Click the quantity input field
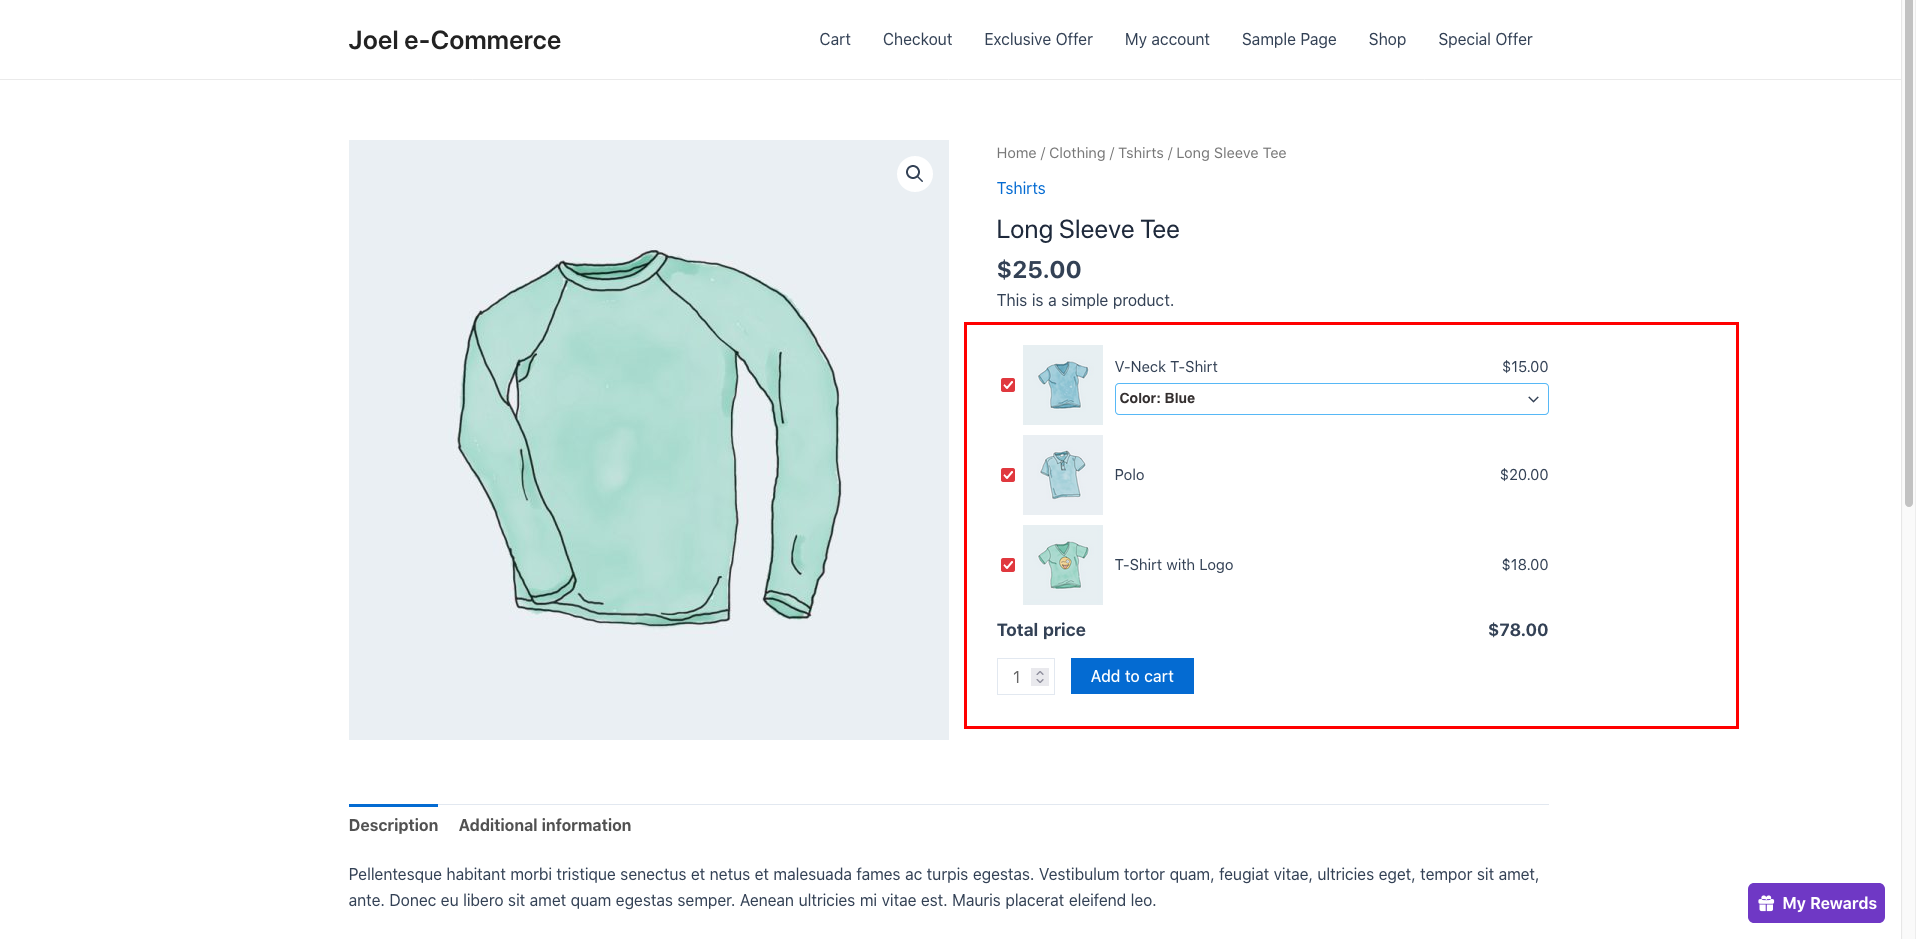The width and height of the screenshot is (1916, 939). click(1016, 677)
